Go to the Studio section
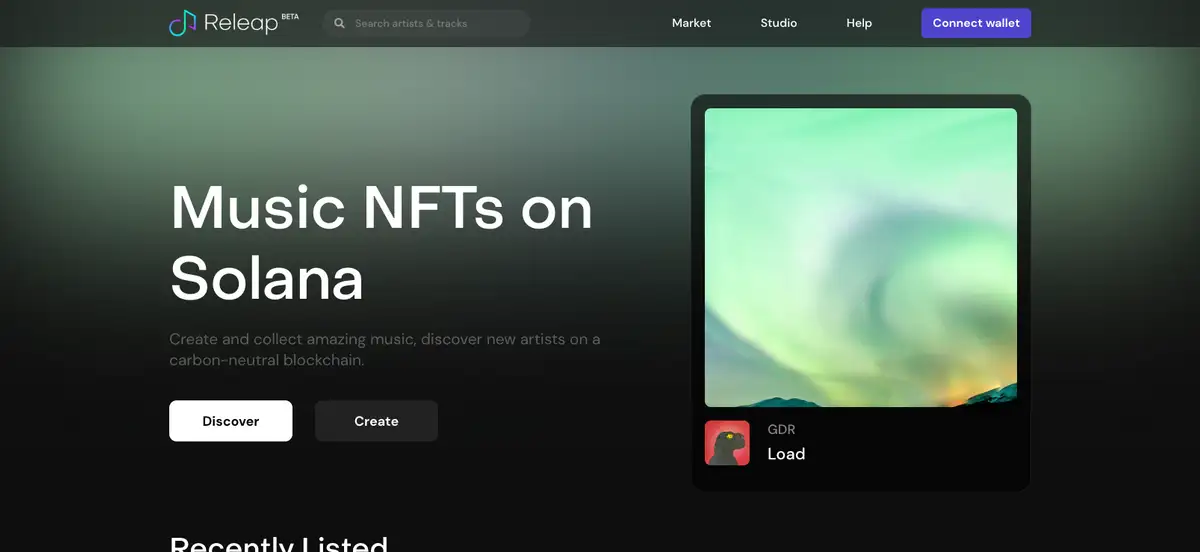 point(778,23)
